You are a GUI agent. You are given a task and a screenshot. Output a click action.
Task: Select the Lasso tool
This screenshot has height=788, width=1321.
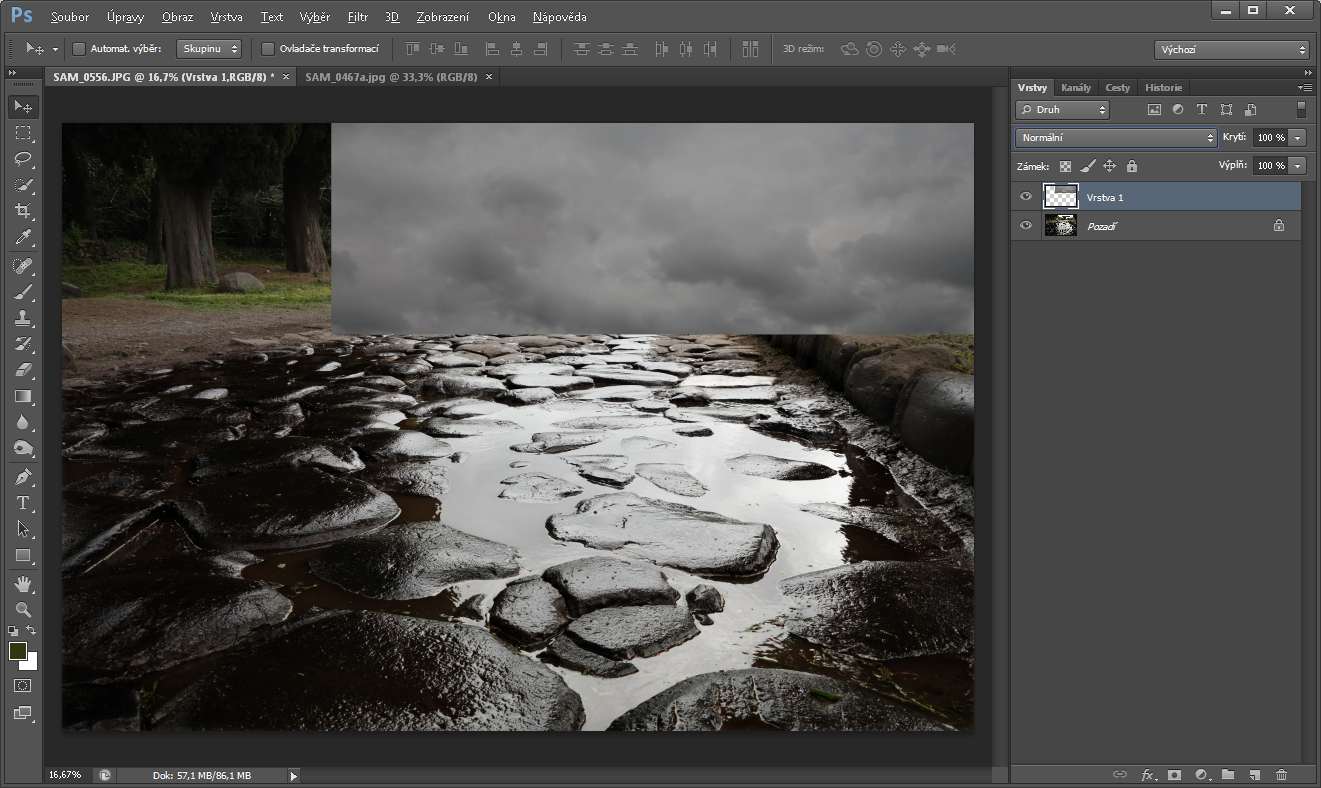tap(23, 159)
